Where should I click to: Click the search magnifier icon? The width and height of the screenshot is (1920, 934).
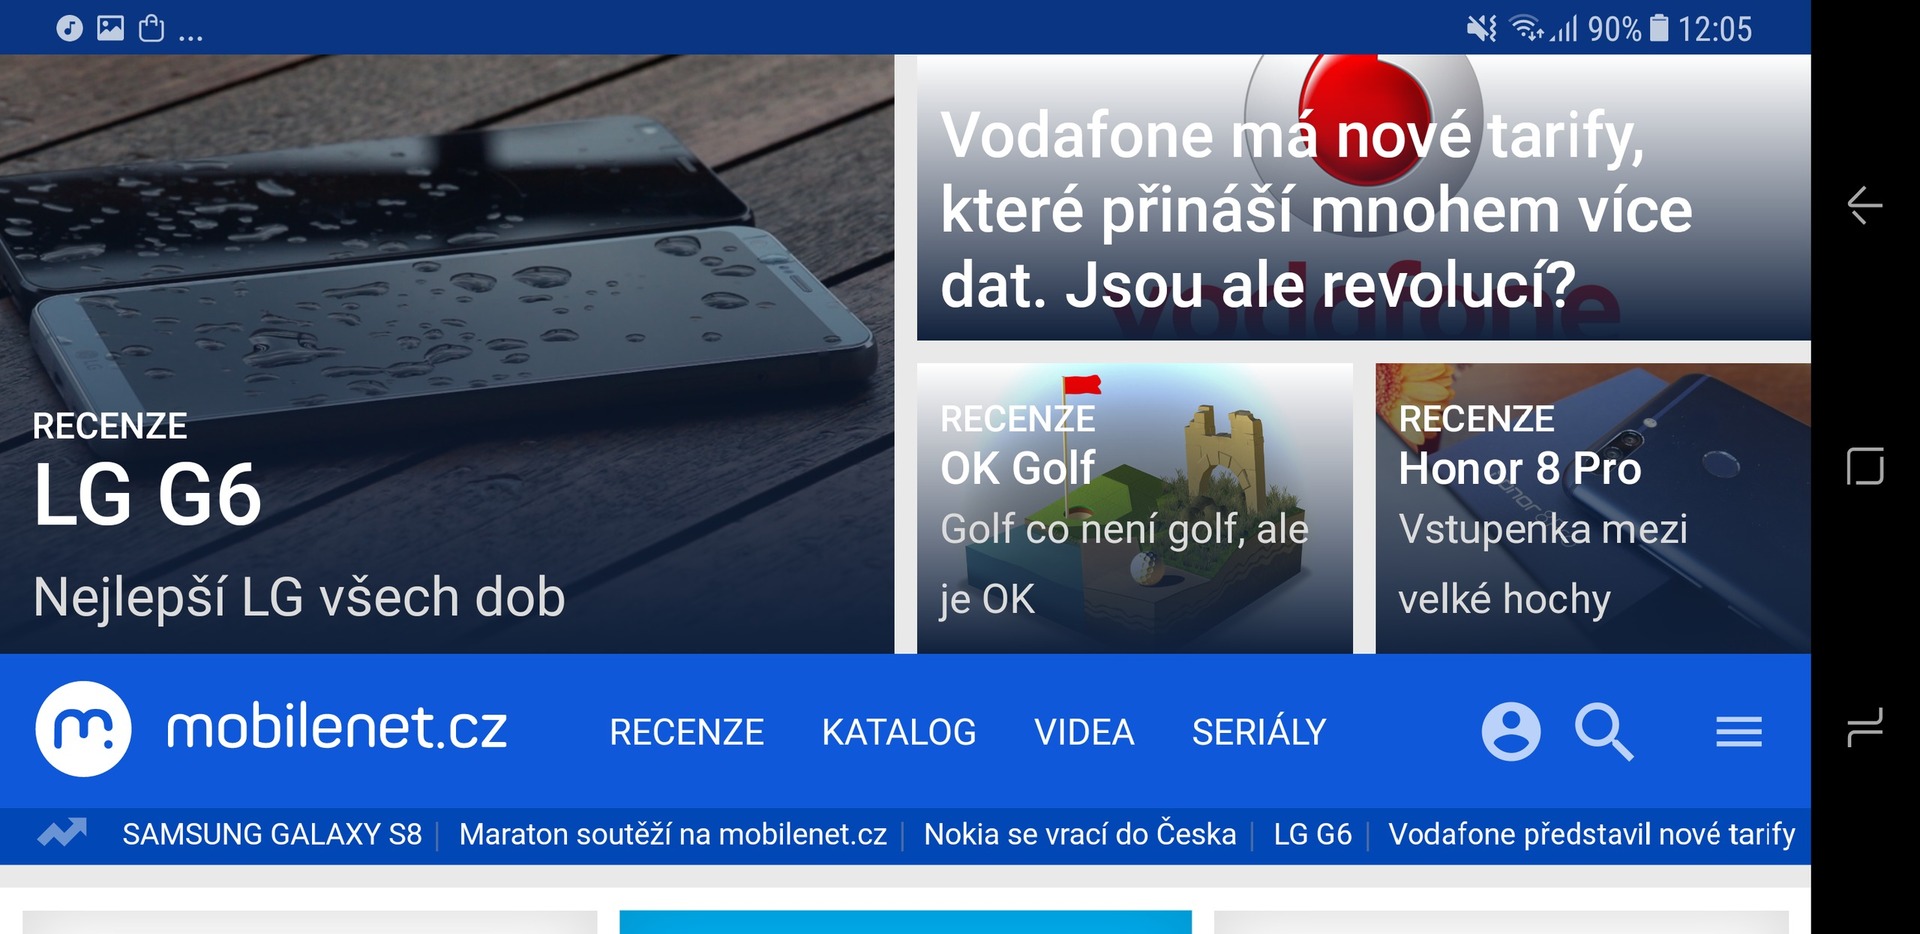pos(1603,732)
